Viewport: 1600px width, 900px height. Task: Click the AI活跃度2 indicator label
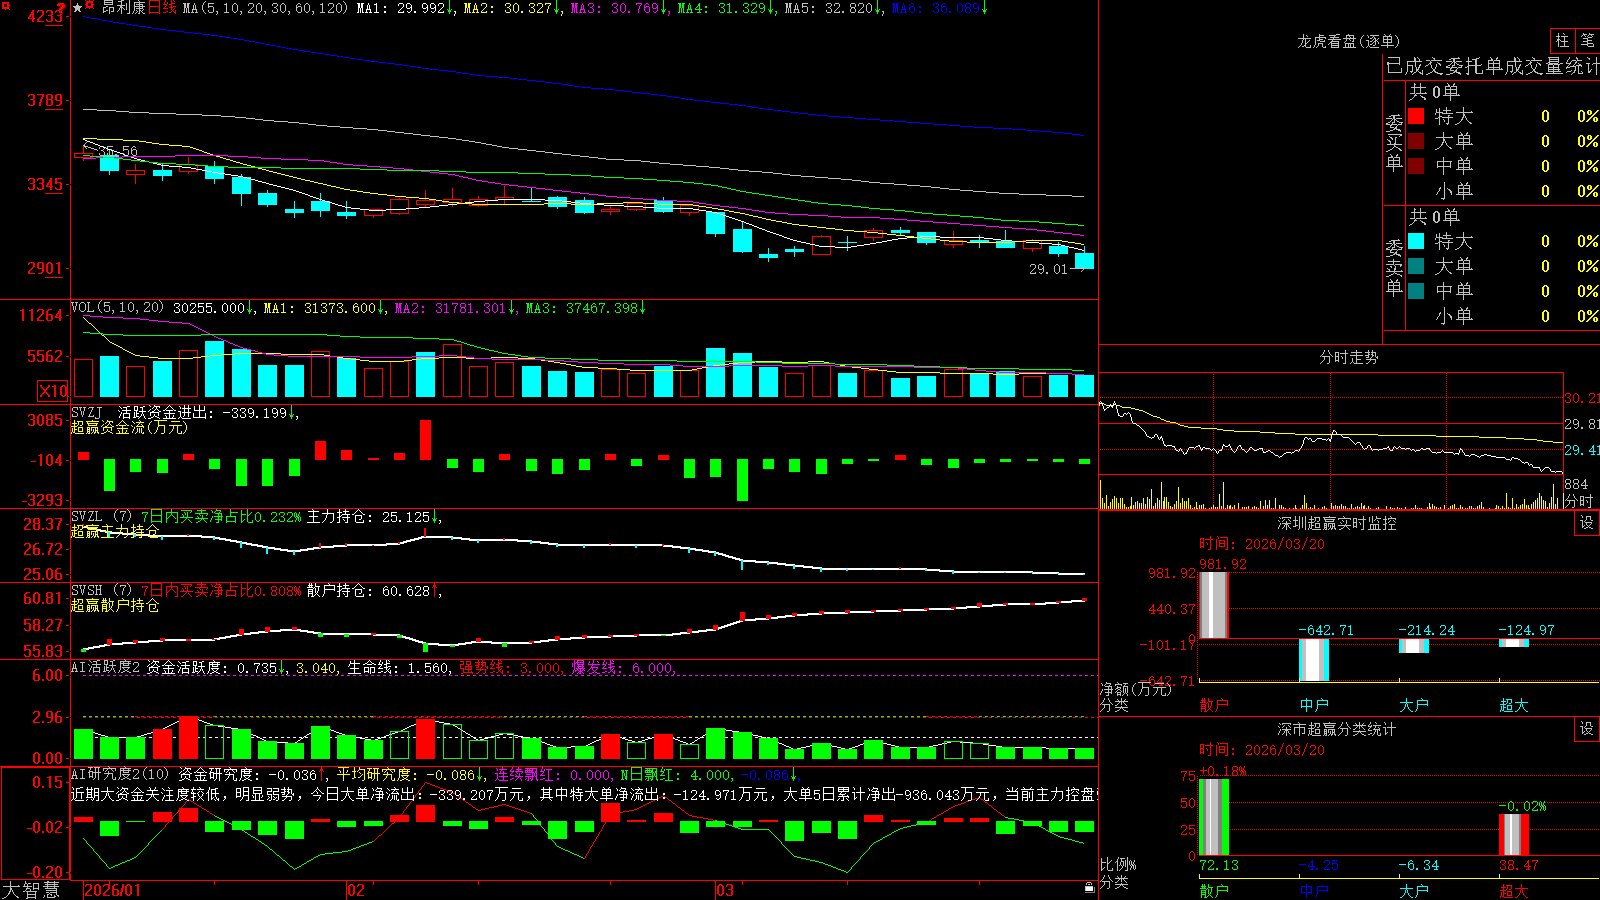[106, 667]
